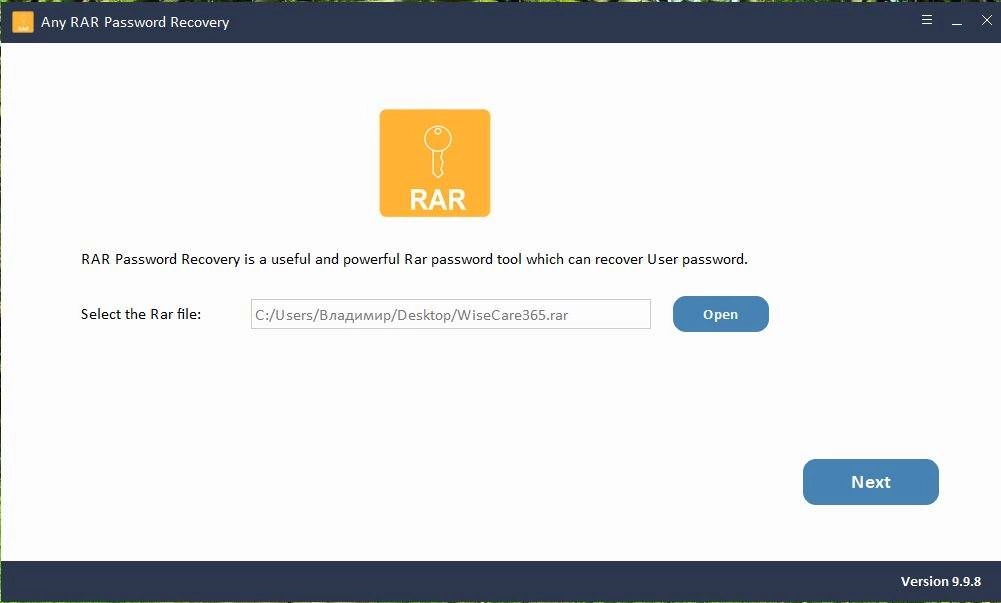Click the 'Version 9.9.8' text
Screen dimensions: 1001x603
tap(940, 581)
